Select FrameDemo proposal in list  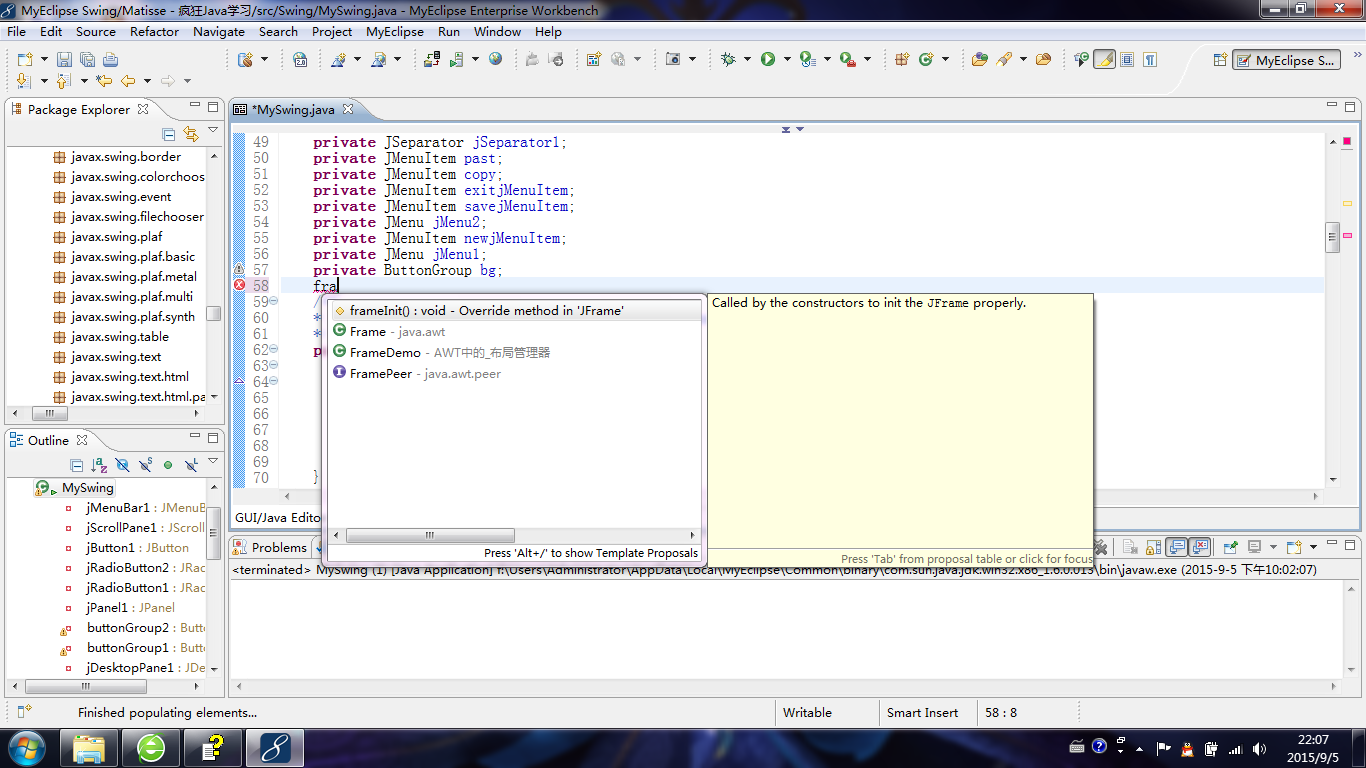(516, 353)
